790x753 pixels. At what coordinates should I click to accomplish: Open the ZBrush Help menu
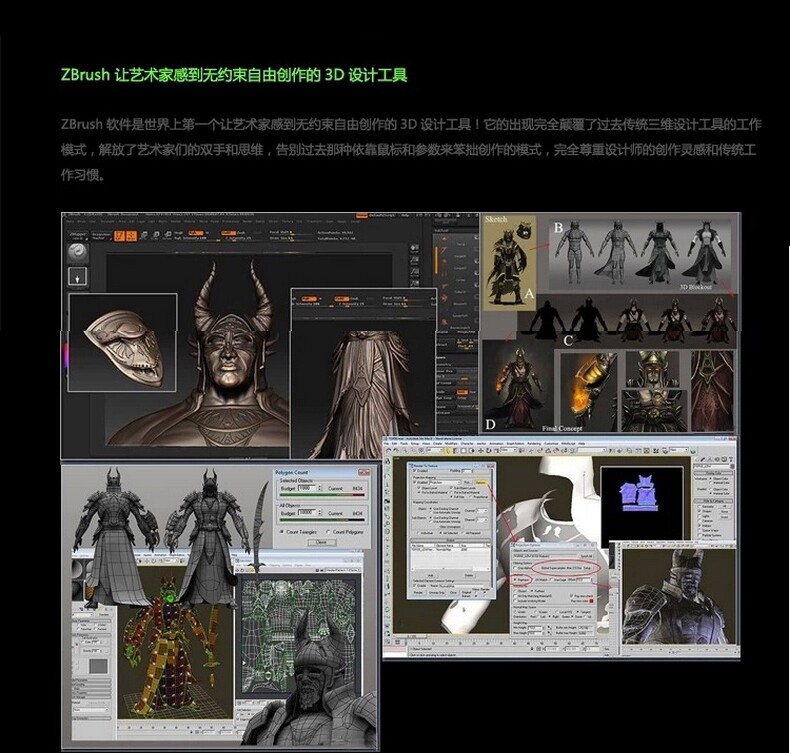(x=405, y=216)
